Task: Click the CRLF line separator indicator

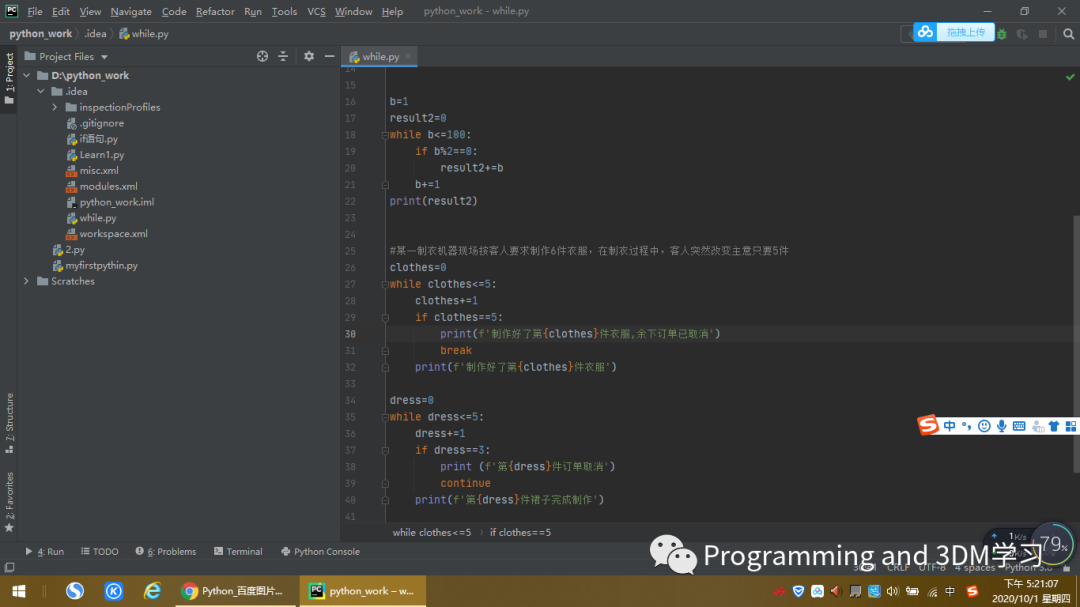Action: [x=898, y=567]
